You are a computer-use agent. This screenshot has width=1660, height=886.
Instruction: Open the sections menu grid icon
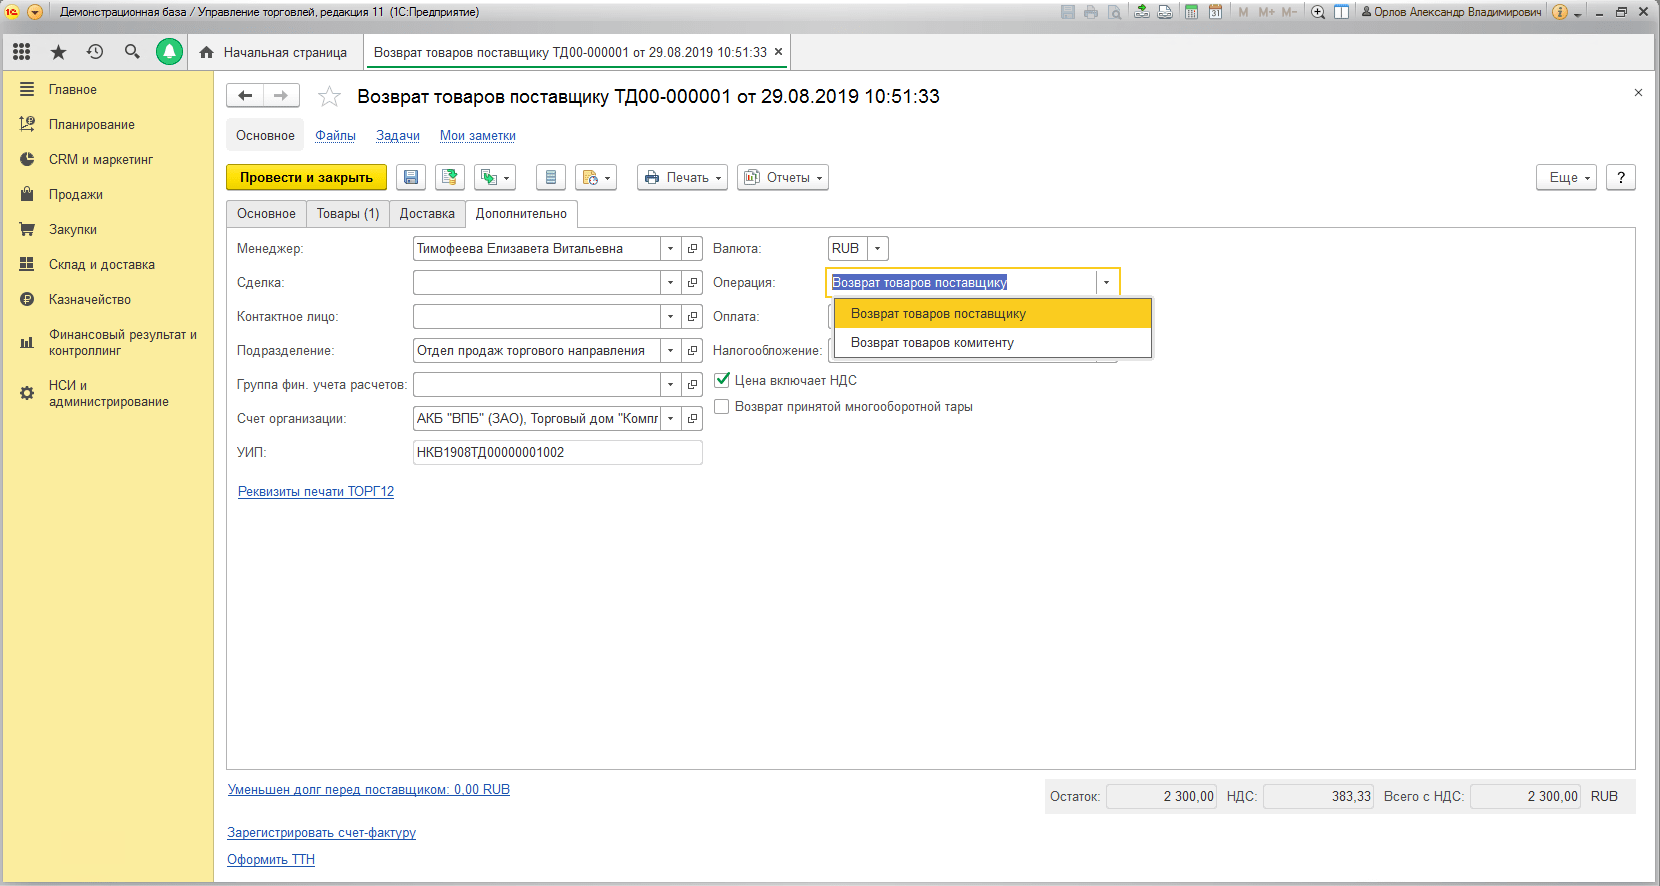coord(21,52)
